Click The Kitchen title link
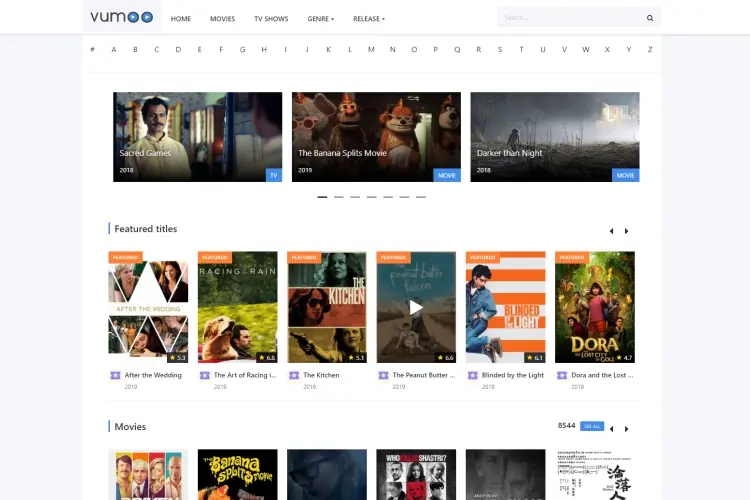 321,375
